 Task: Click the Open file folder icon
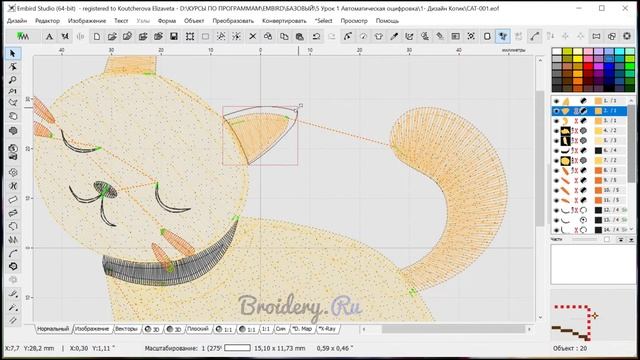point(112,36)
